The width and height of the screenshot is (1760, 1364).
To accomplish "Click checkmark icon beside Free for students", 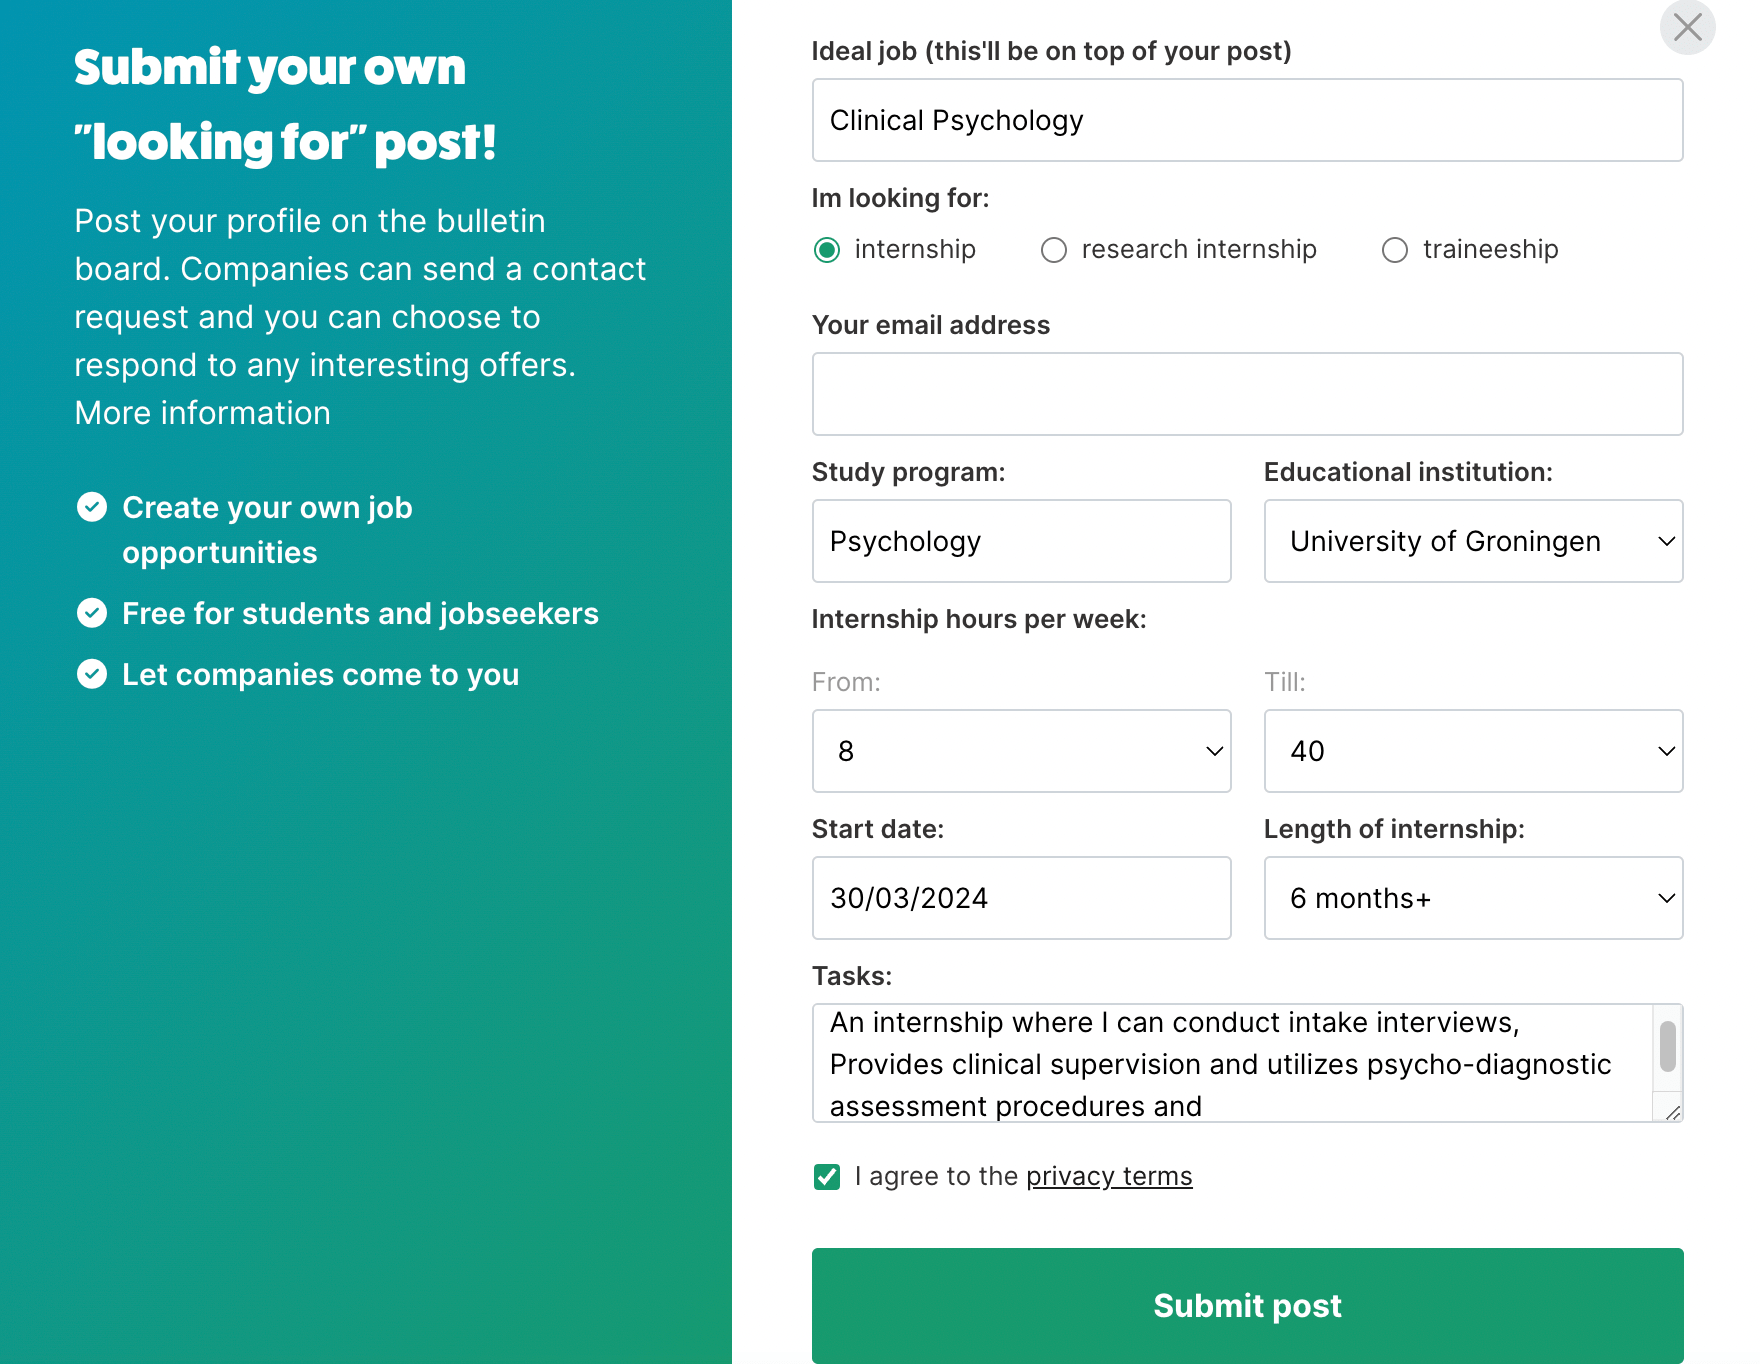I will point(92,613).
